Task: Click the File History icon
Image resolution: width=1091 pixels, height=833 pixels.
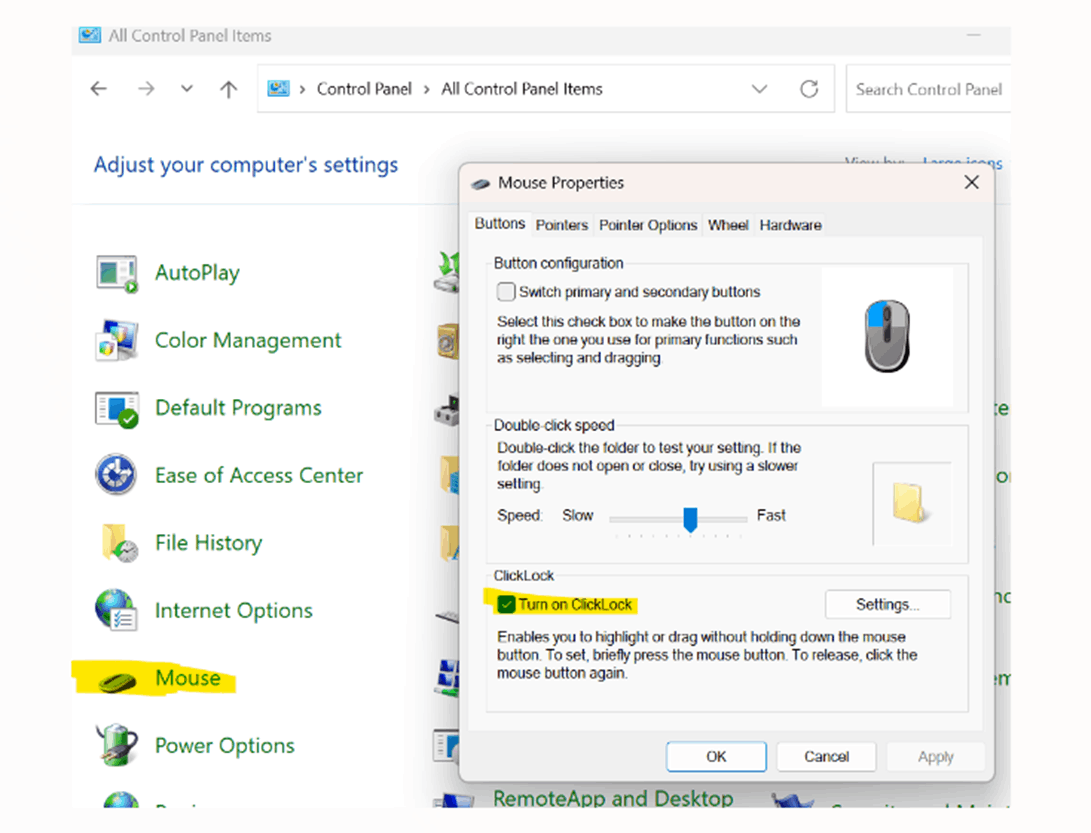Action: tap(118, 543)
